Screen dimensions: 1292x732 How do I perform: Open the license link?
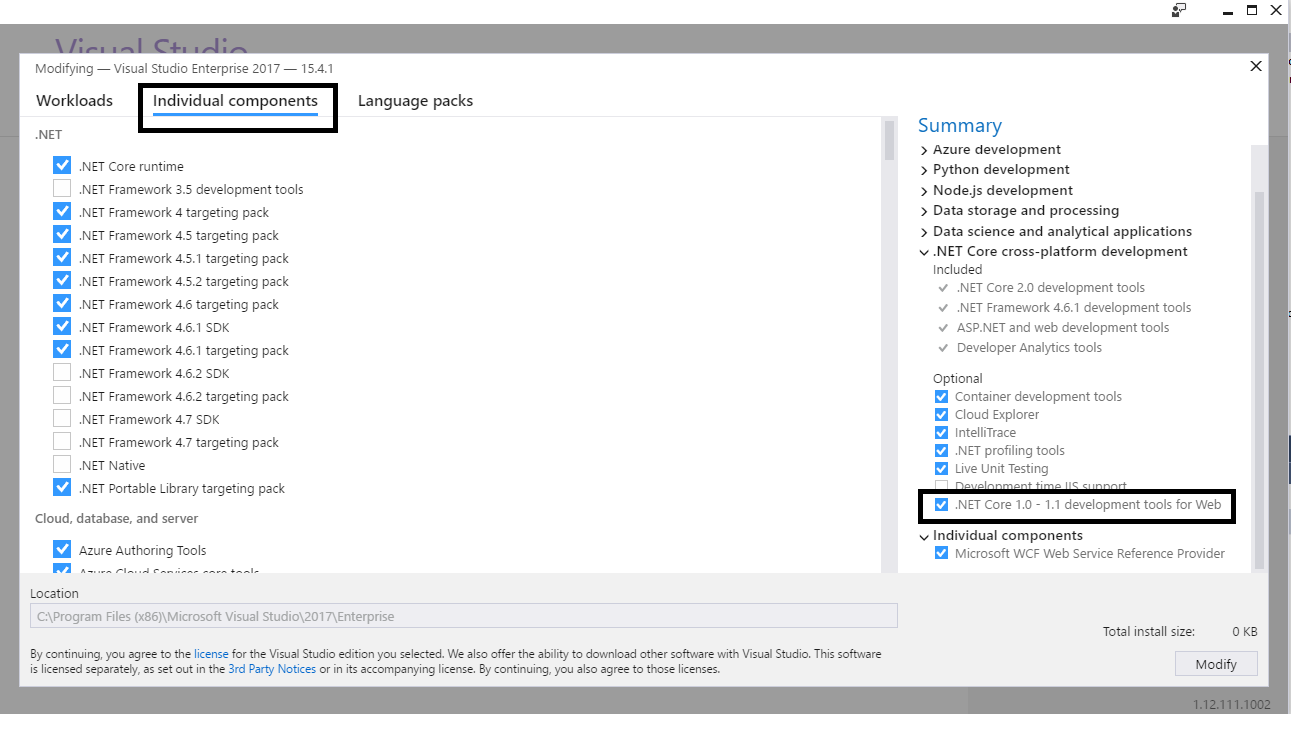tap(211, 654)
